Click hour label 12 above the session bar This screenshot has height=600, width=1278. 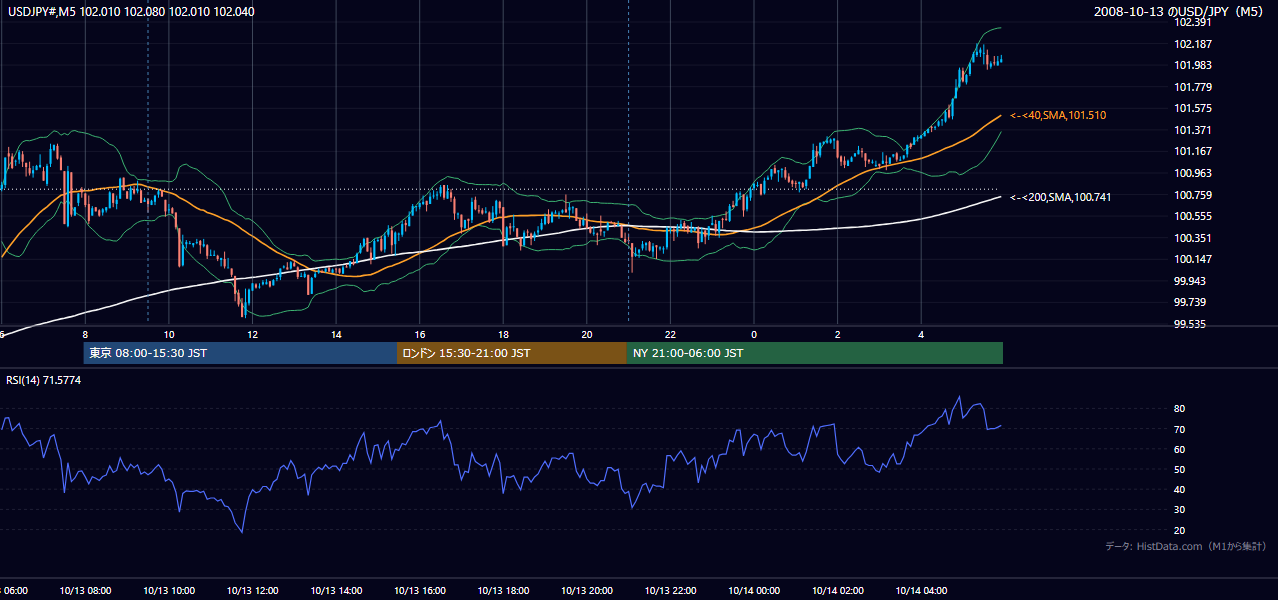click(x=253, y=335)
